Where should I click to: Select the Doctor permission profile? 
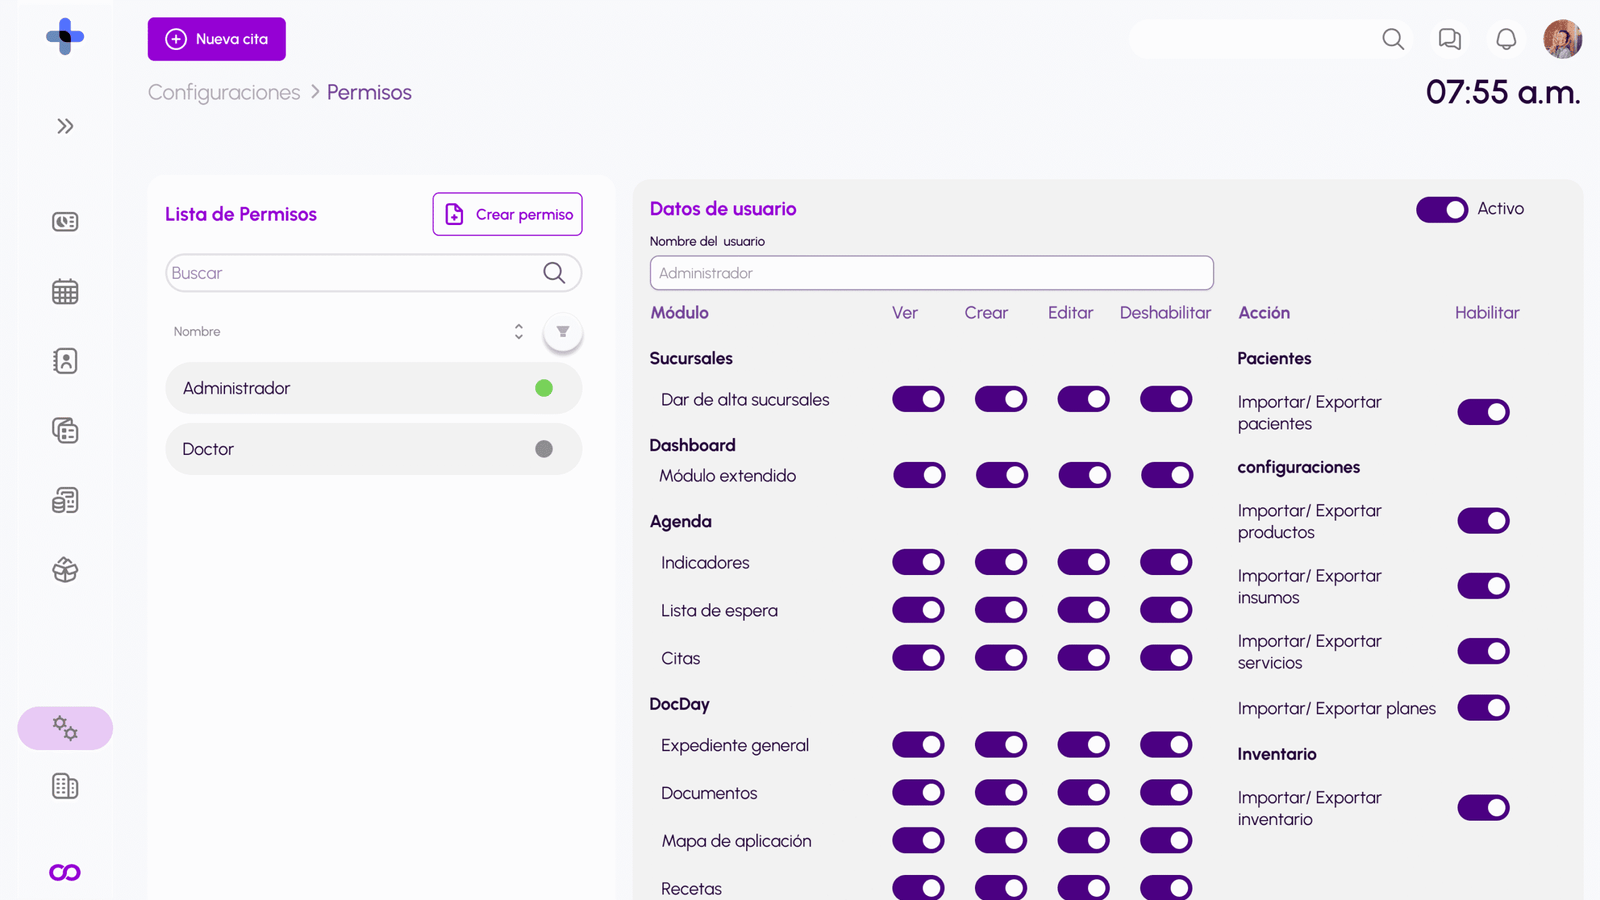click(x=373, y=449)
